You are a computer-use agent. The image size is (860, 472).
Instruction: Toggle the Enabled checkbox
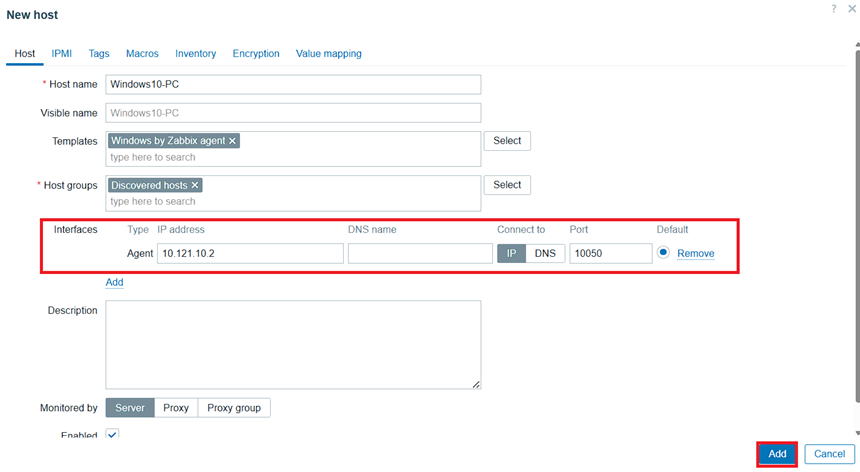point(112,435)
